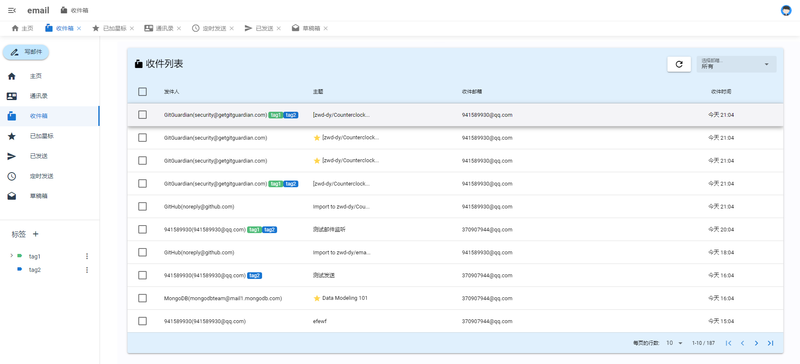Close the 草稿箱 tab
The image size is (800, 364).
coord(326,29)
